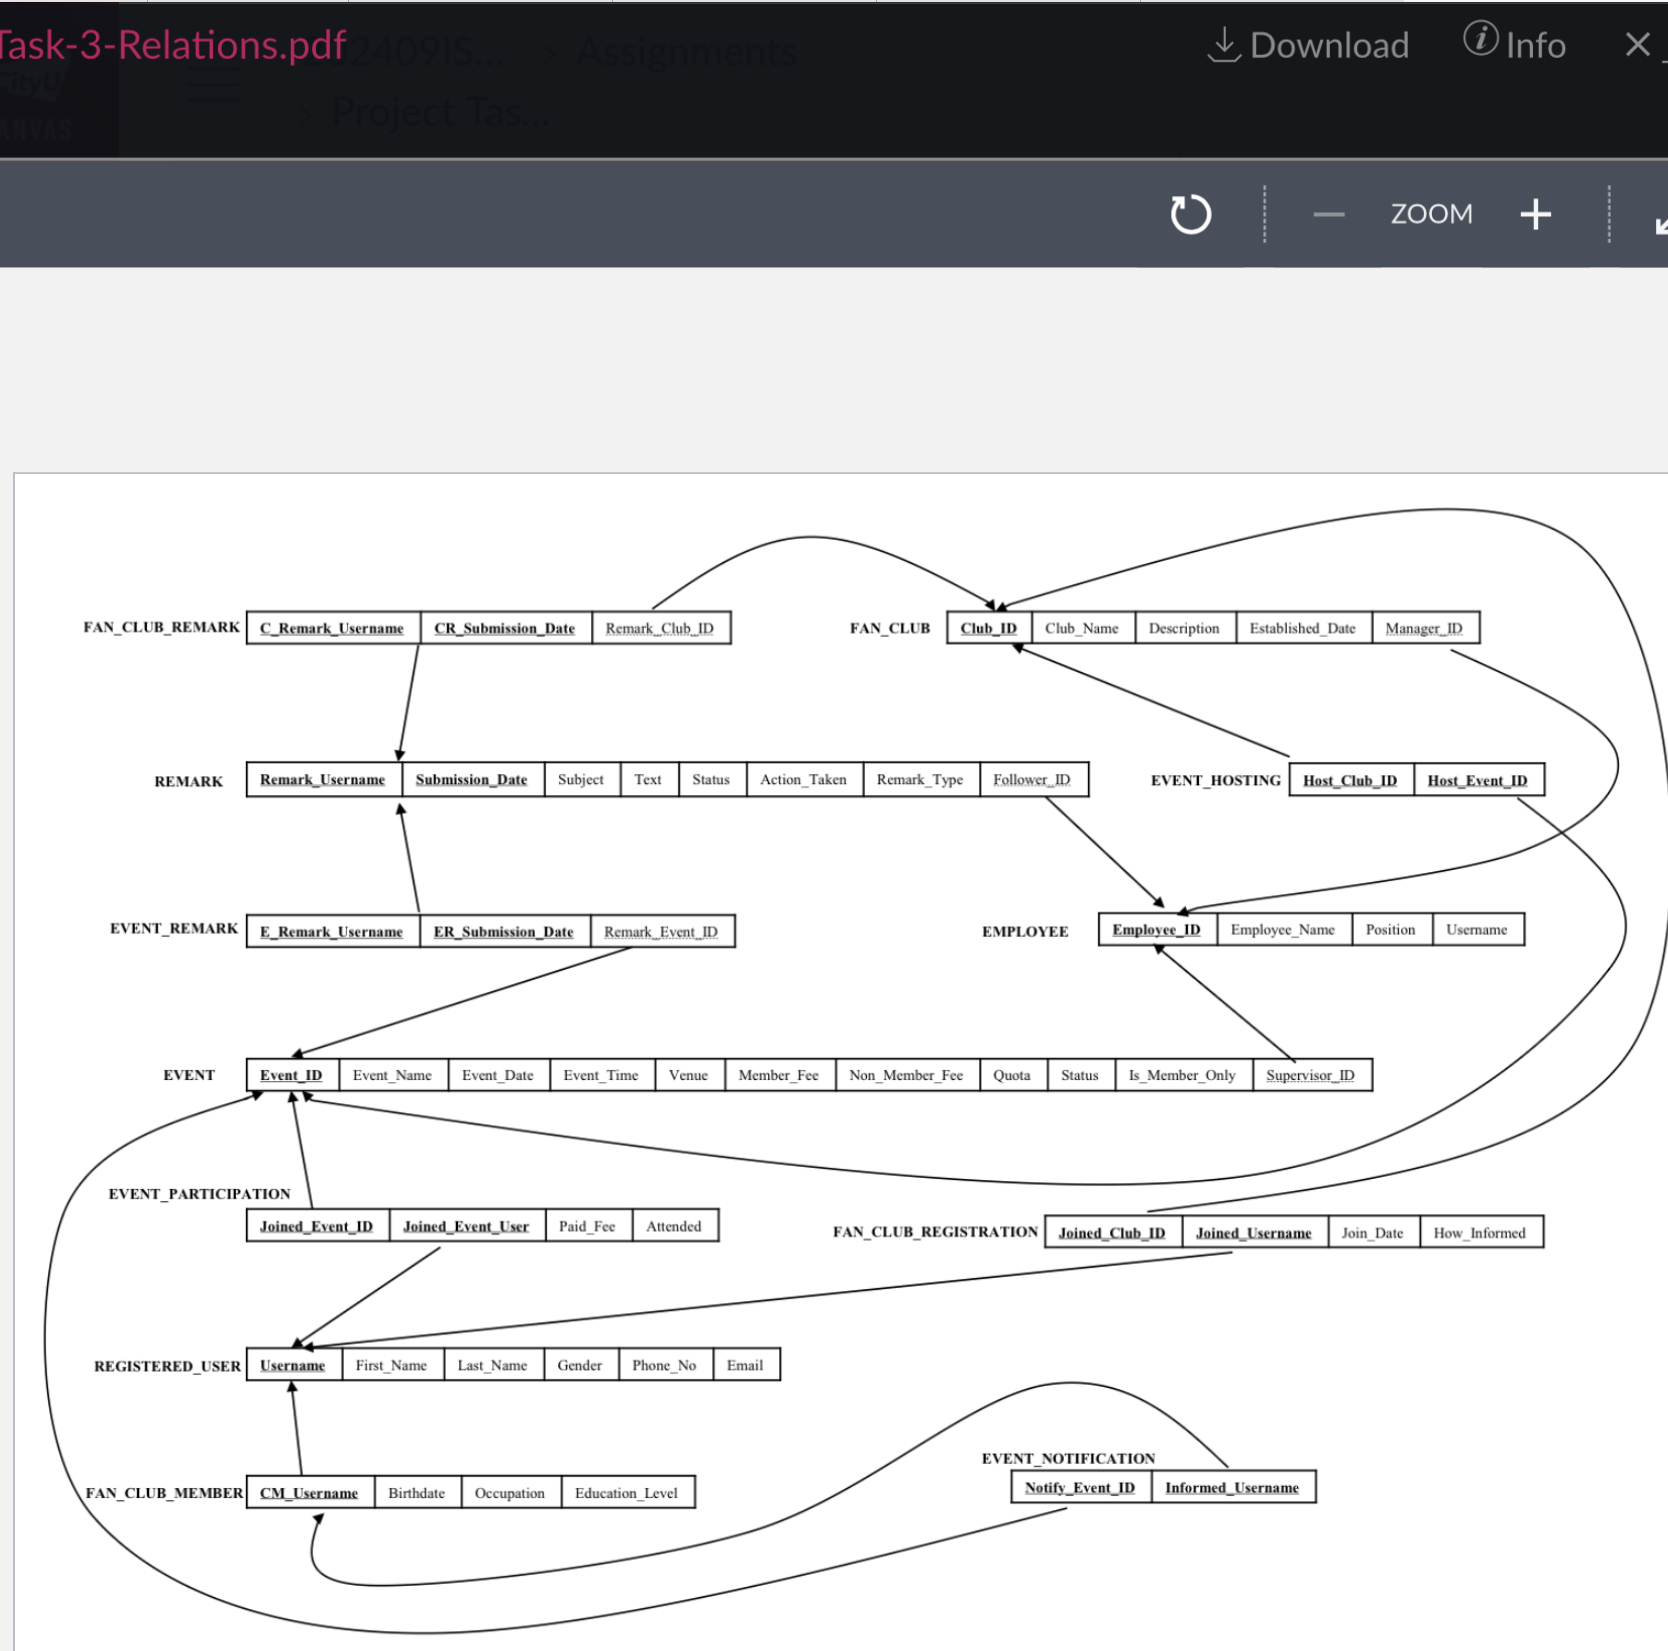Select the 'Established_Date' cell

pos(1303,628)
